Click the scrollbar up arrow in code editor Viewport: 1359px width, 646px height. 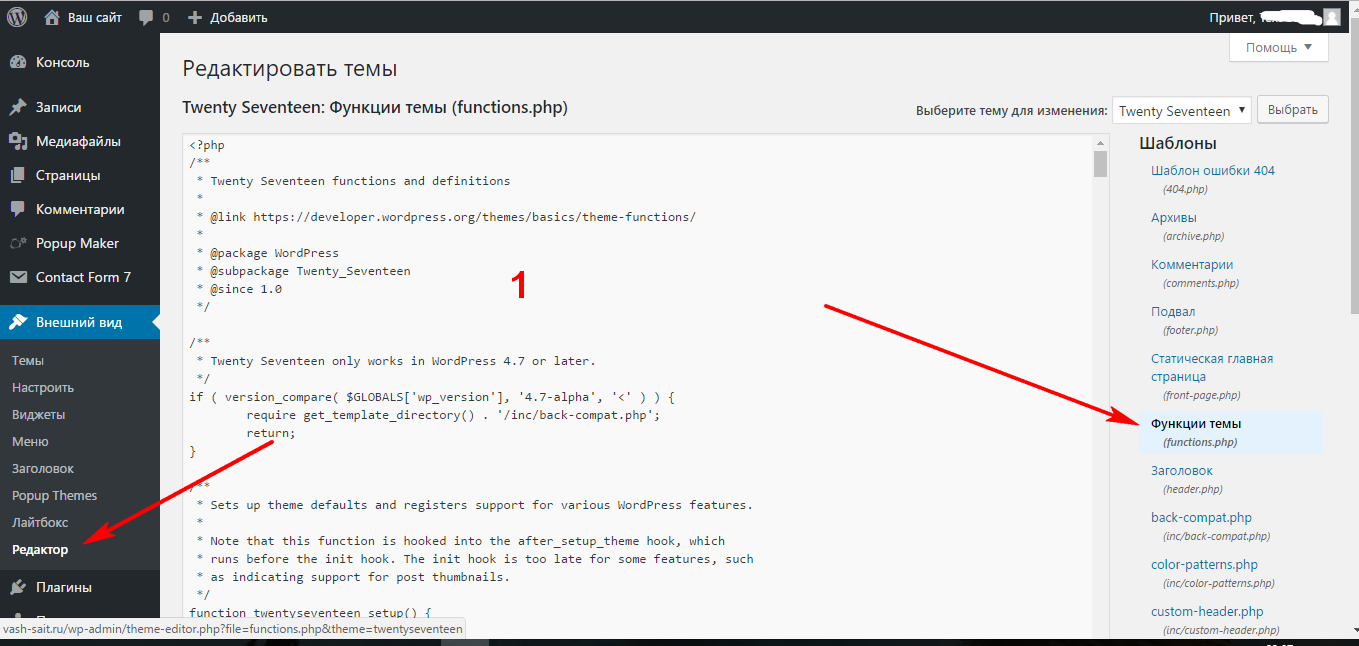pyautogui.click(x=1100, y=142)
